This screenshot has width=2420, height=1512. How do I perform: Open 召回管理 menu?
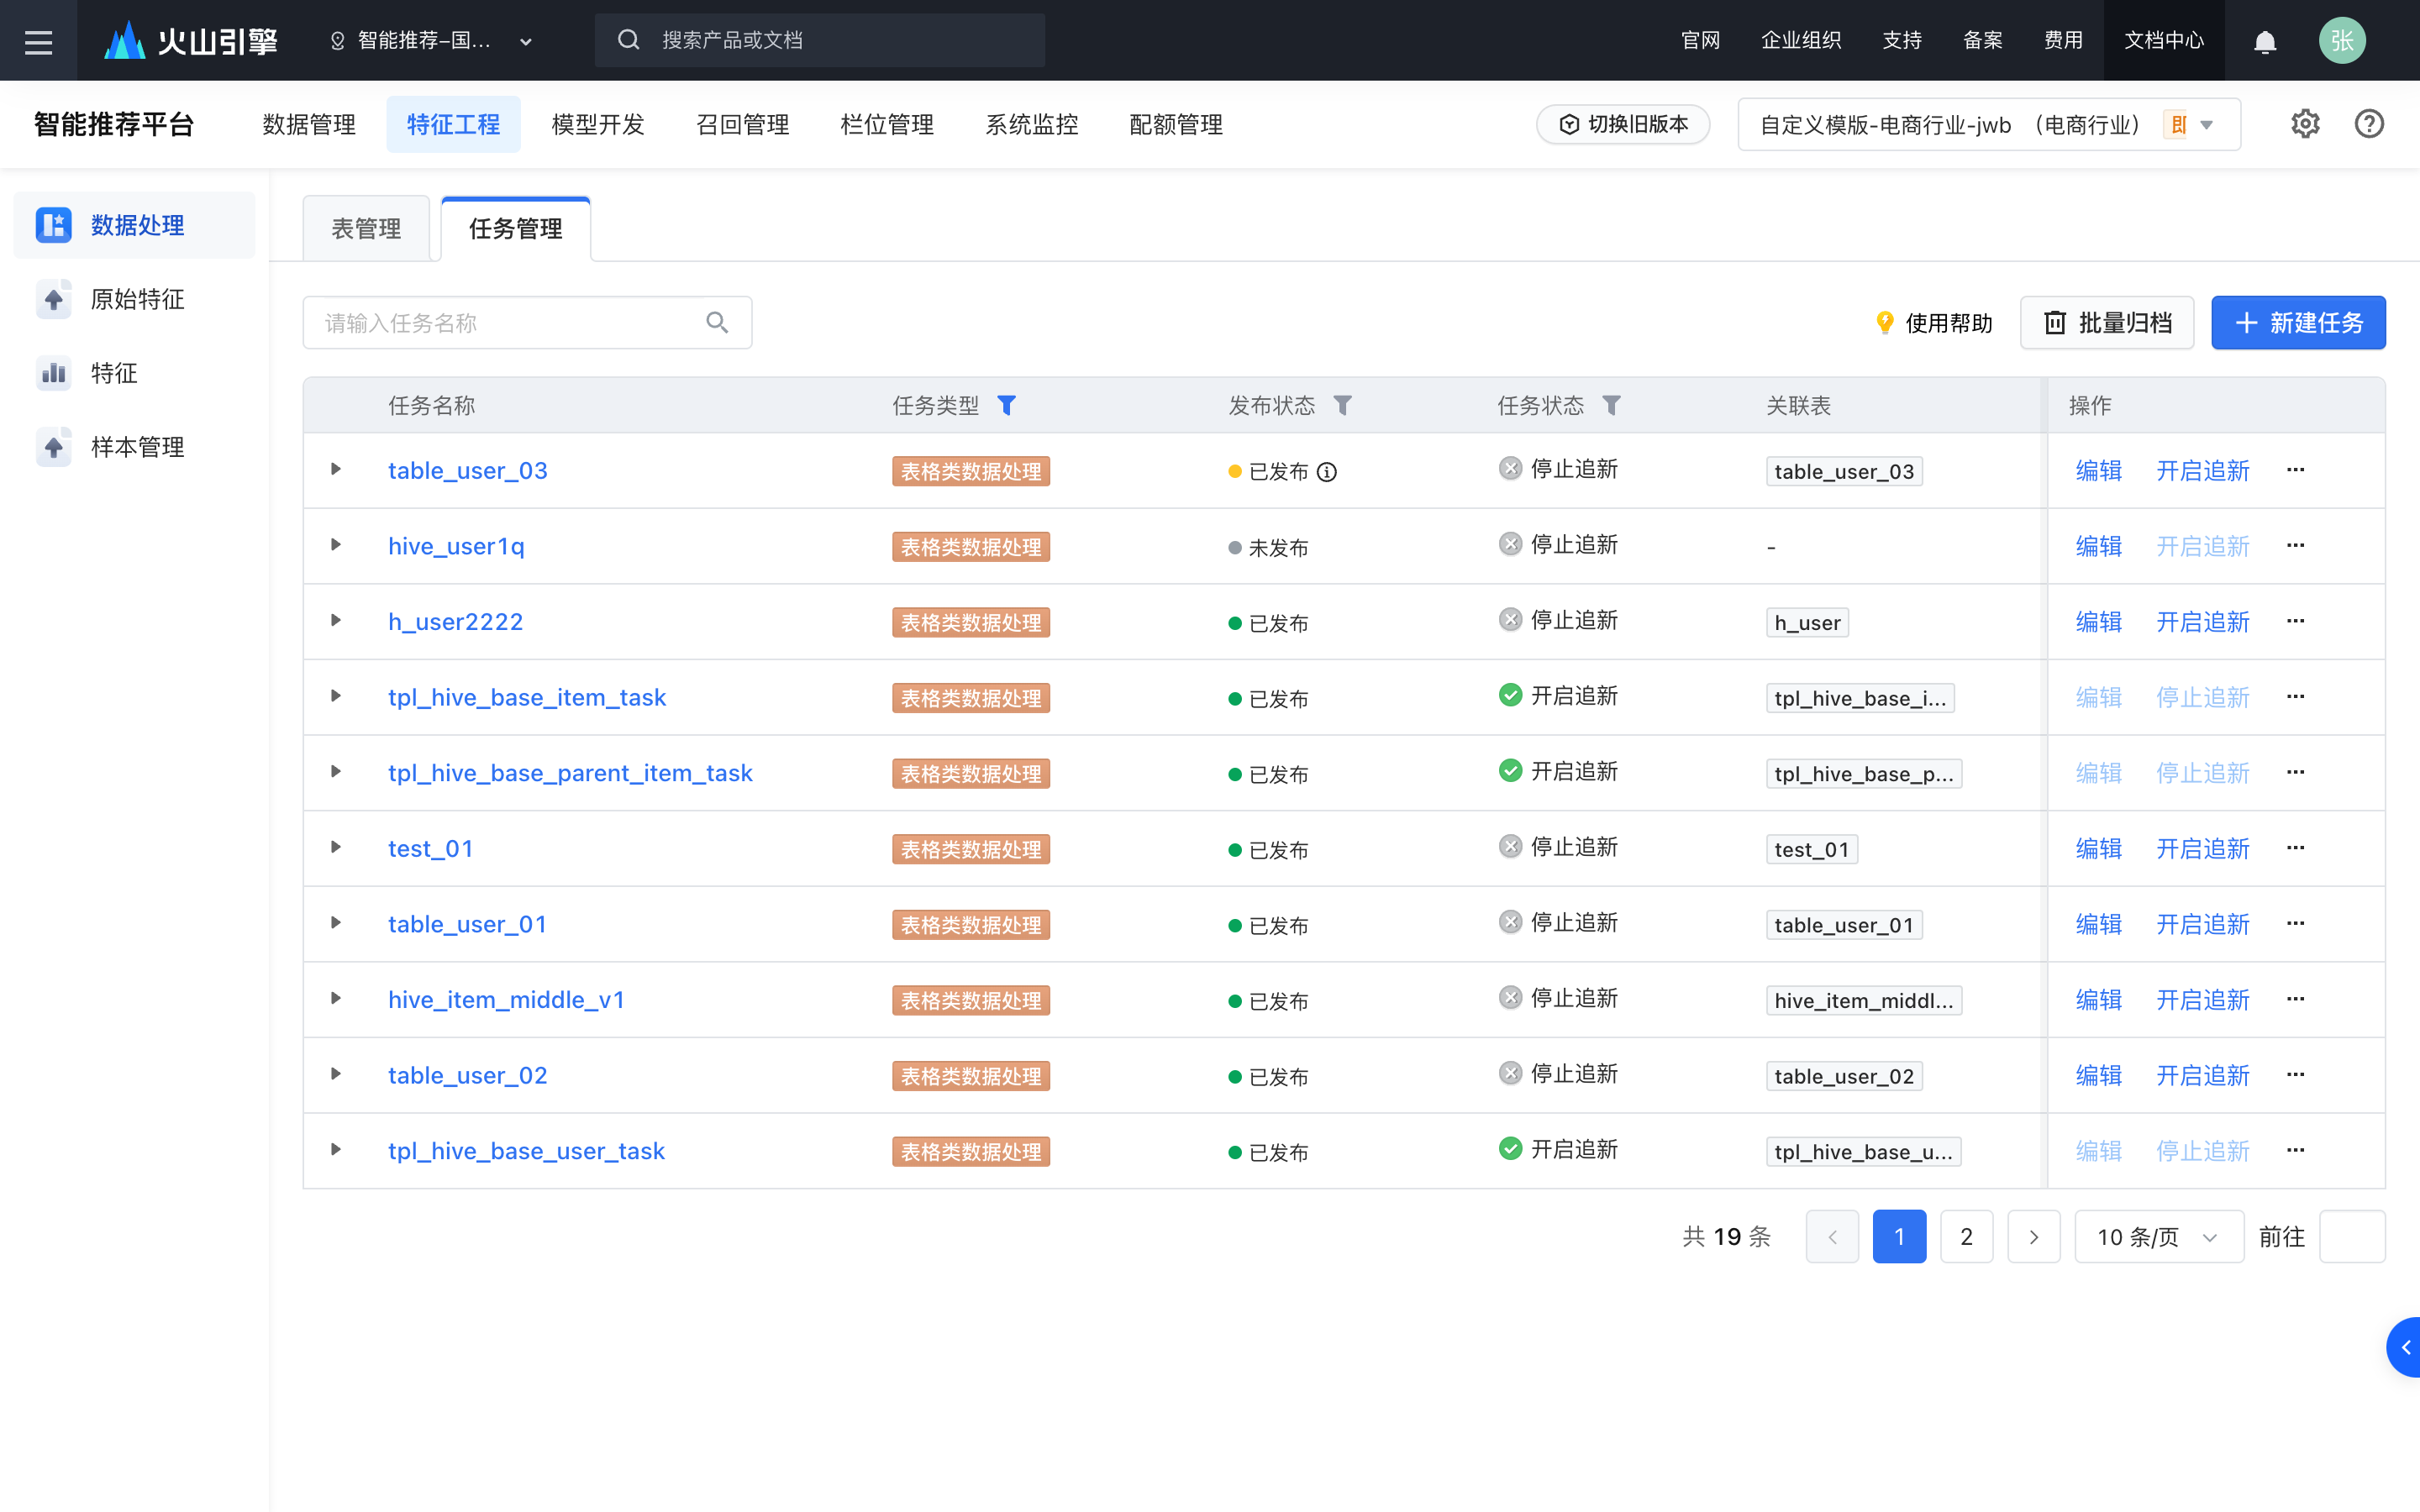pyautogui.click(x=743, y=124)
